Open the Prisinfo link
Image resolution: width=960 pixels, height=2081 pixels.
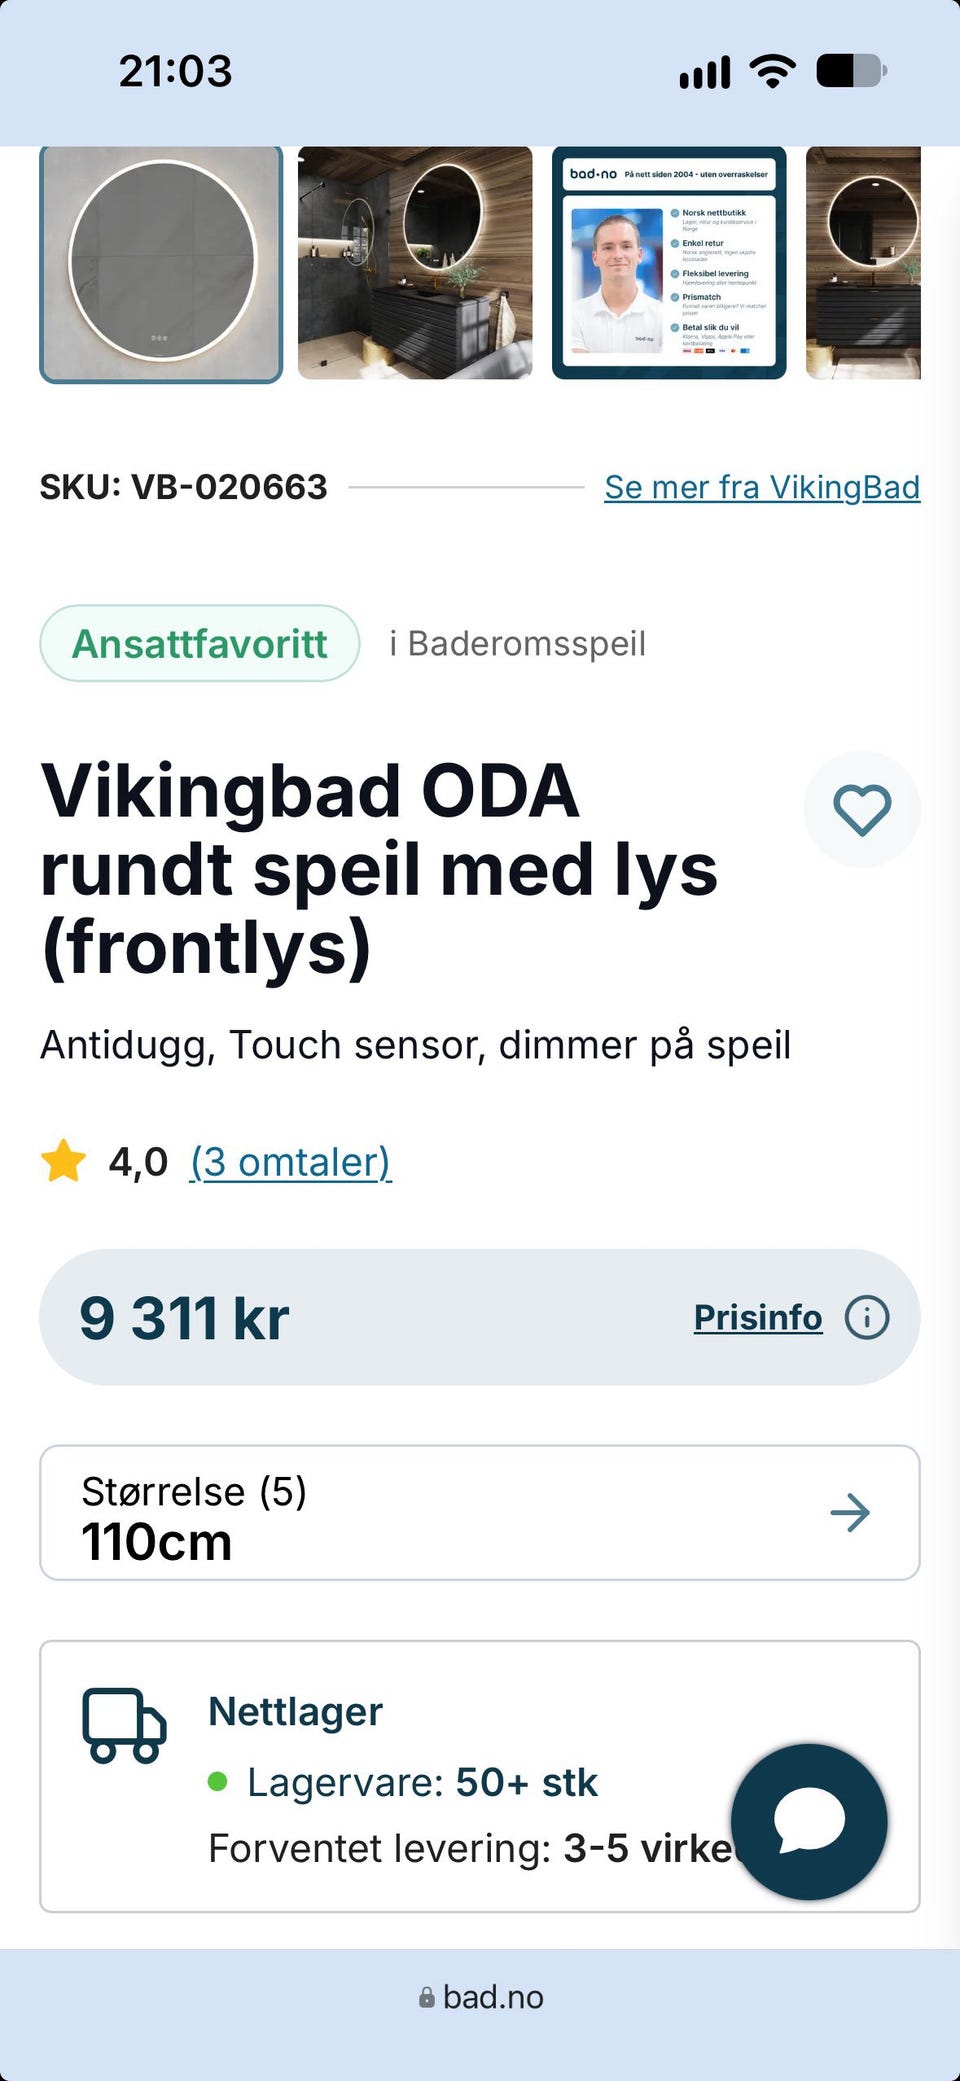point(758,1318)
